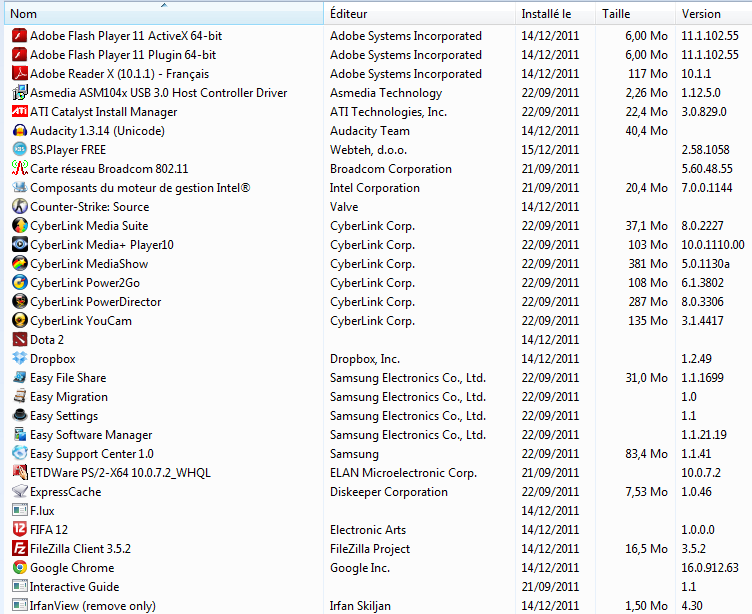
Task: Sort by the Nom column header
Action: 164,14
